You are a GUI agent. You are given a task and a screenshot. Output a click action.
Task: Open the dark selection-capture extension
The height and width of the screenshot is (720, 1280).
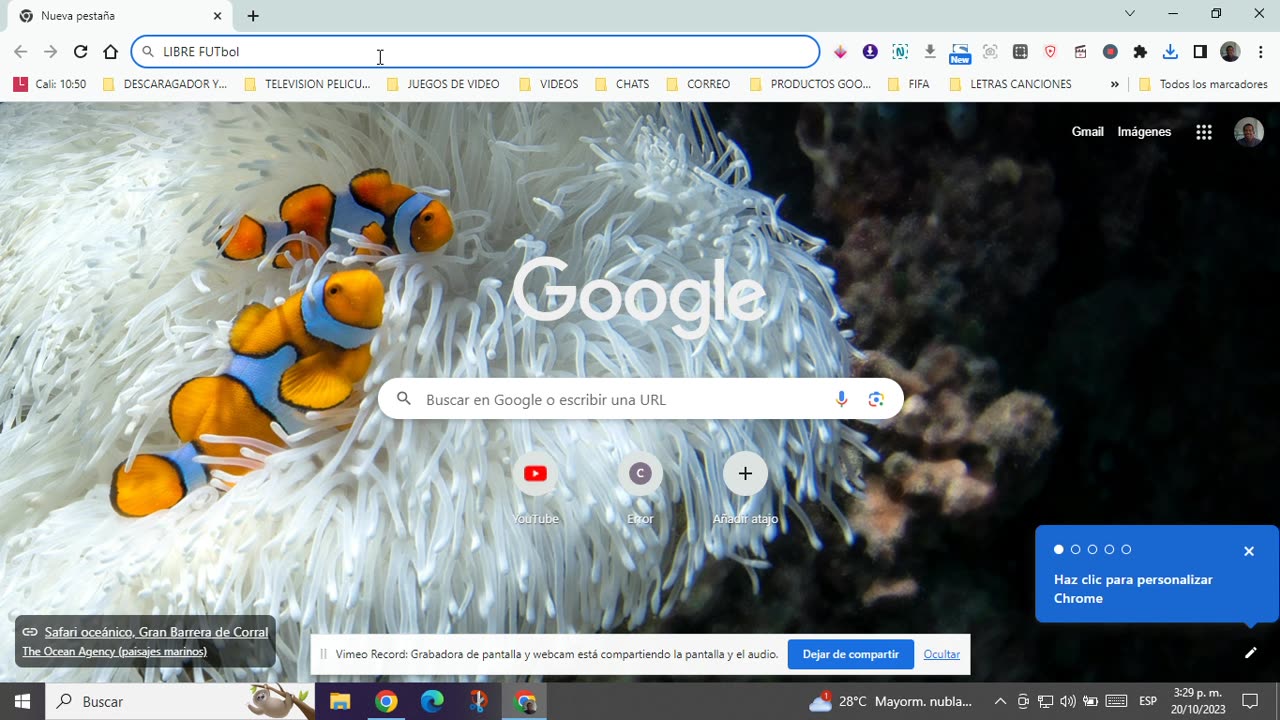pos(1020,52)
